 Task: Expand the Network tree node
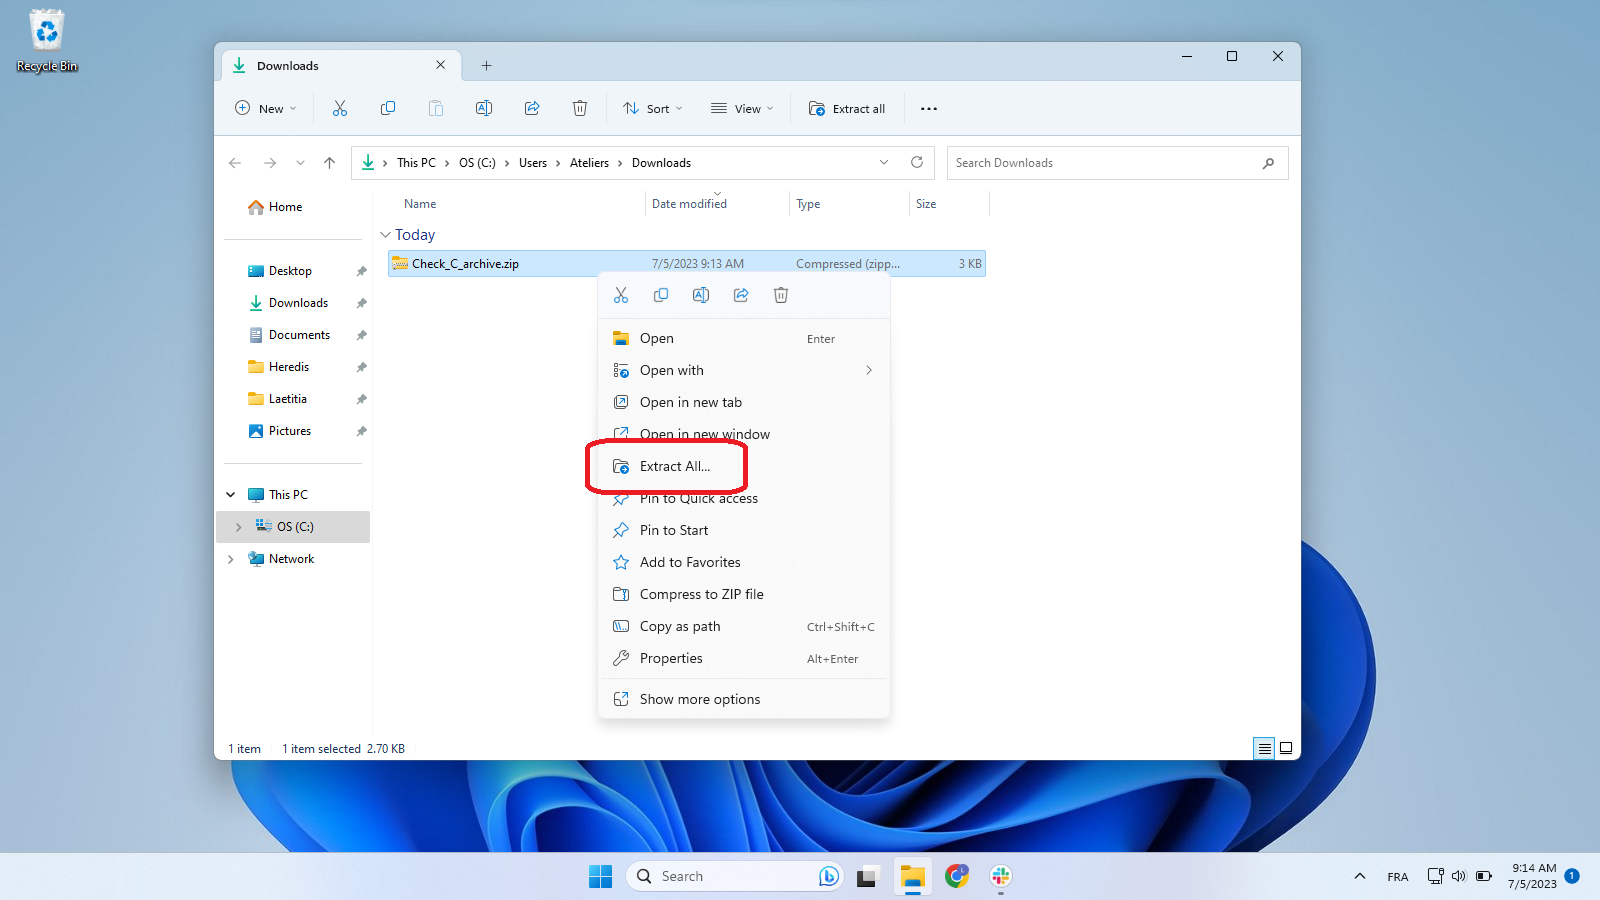[x=231, y=559]
